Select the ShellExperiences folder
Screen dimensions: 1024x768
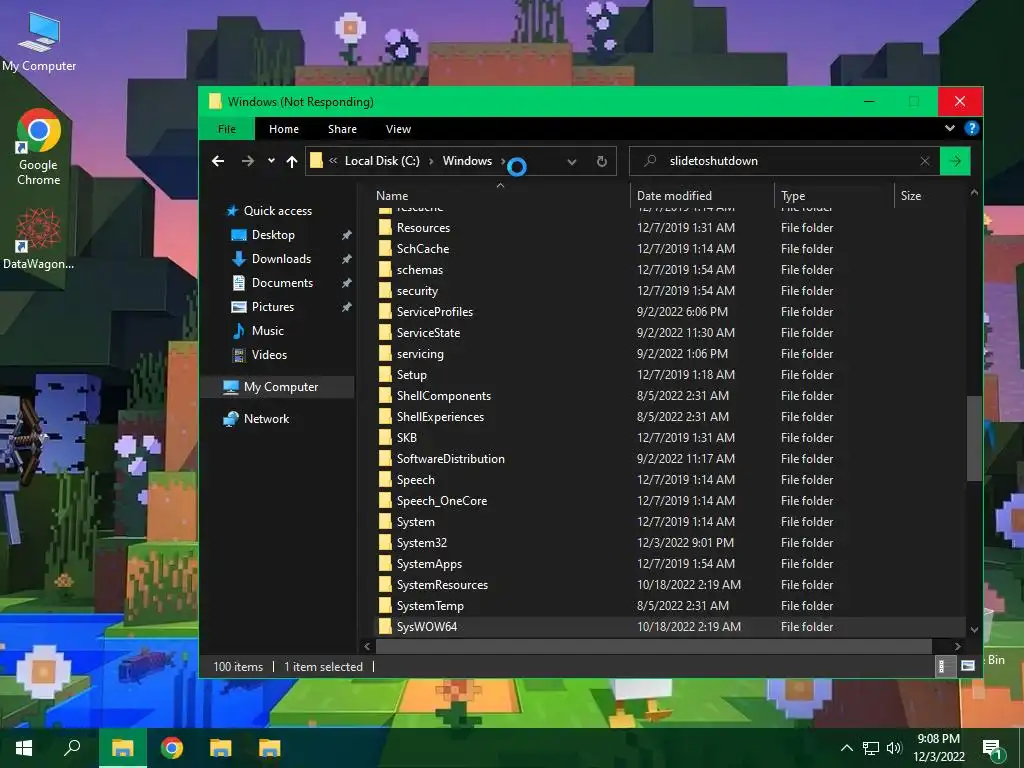point(440,417)
